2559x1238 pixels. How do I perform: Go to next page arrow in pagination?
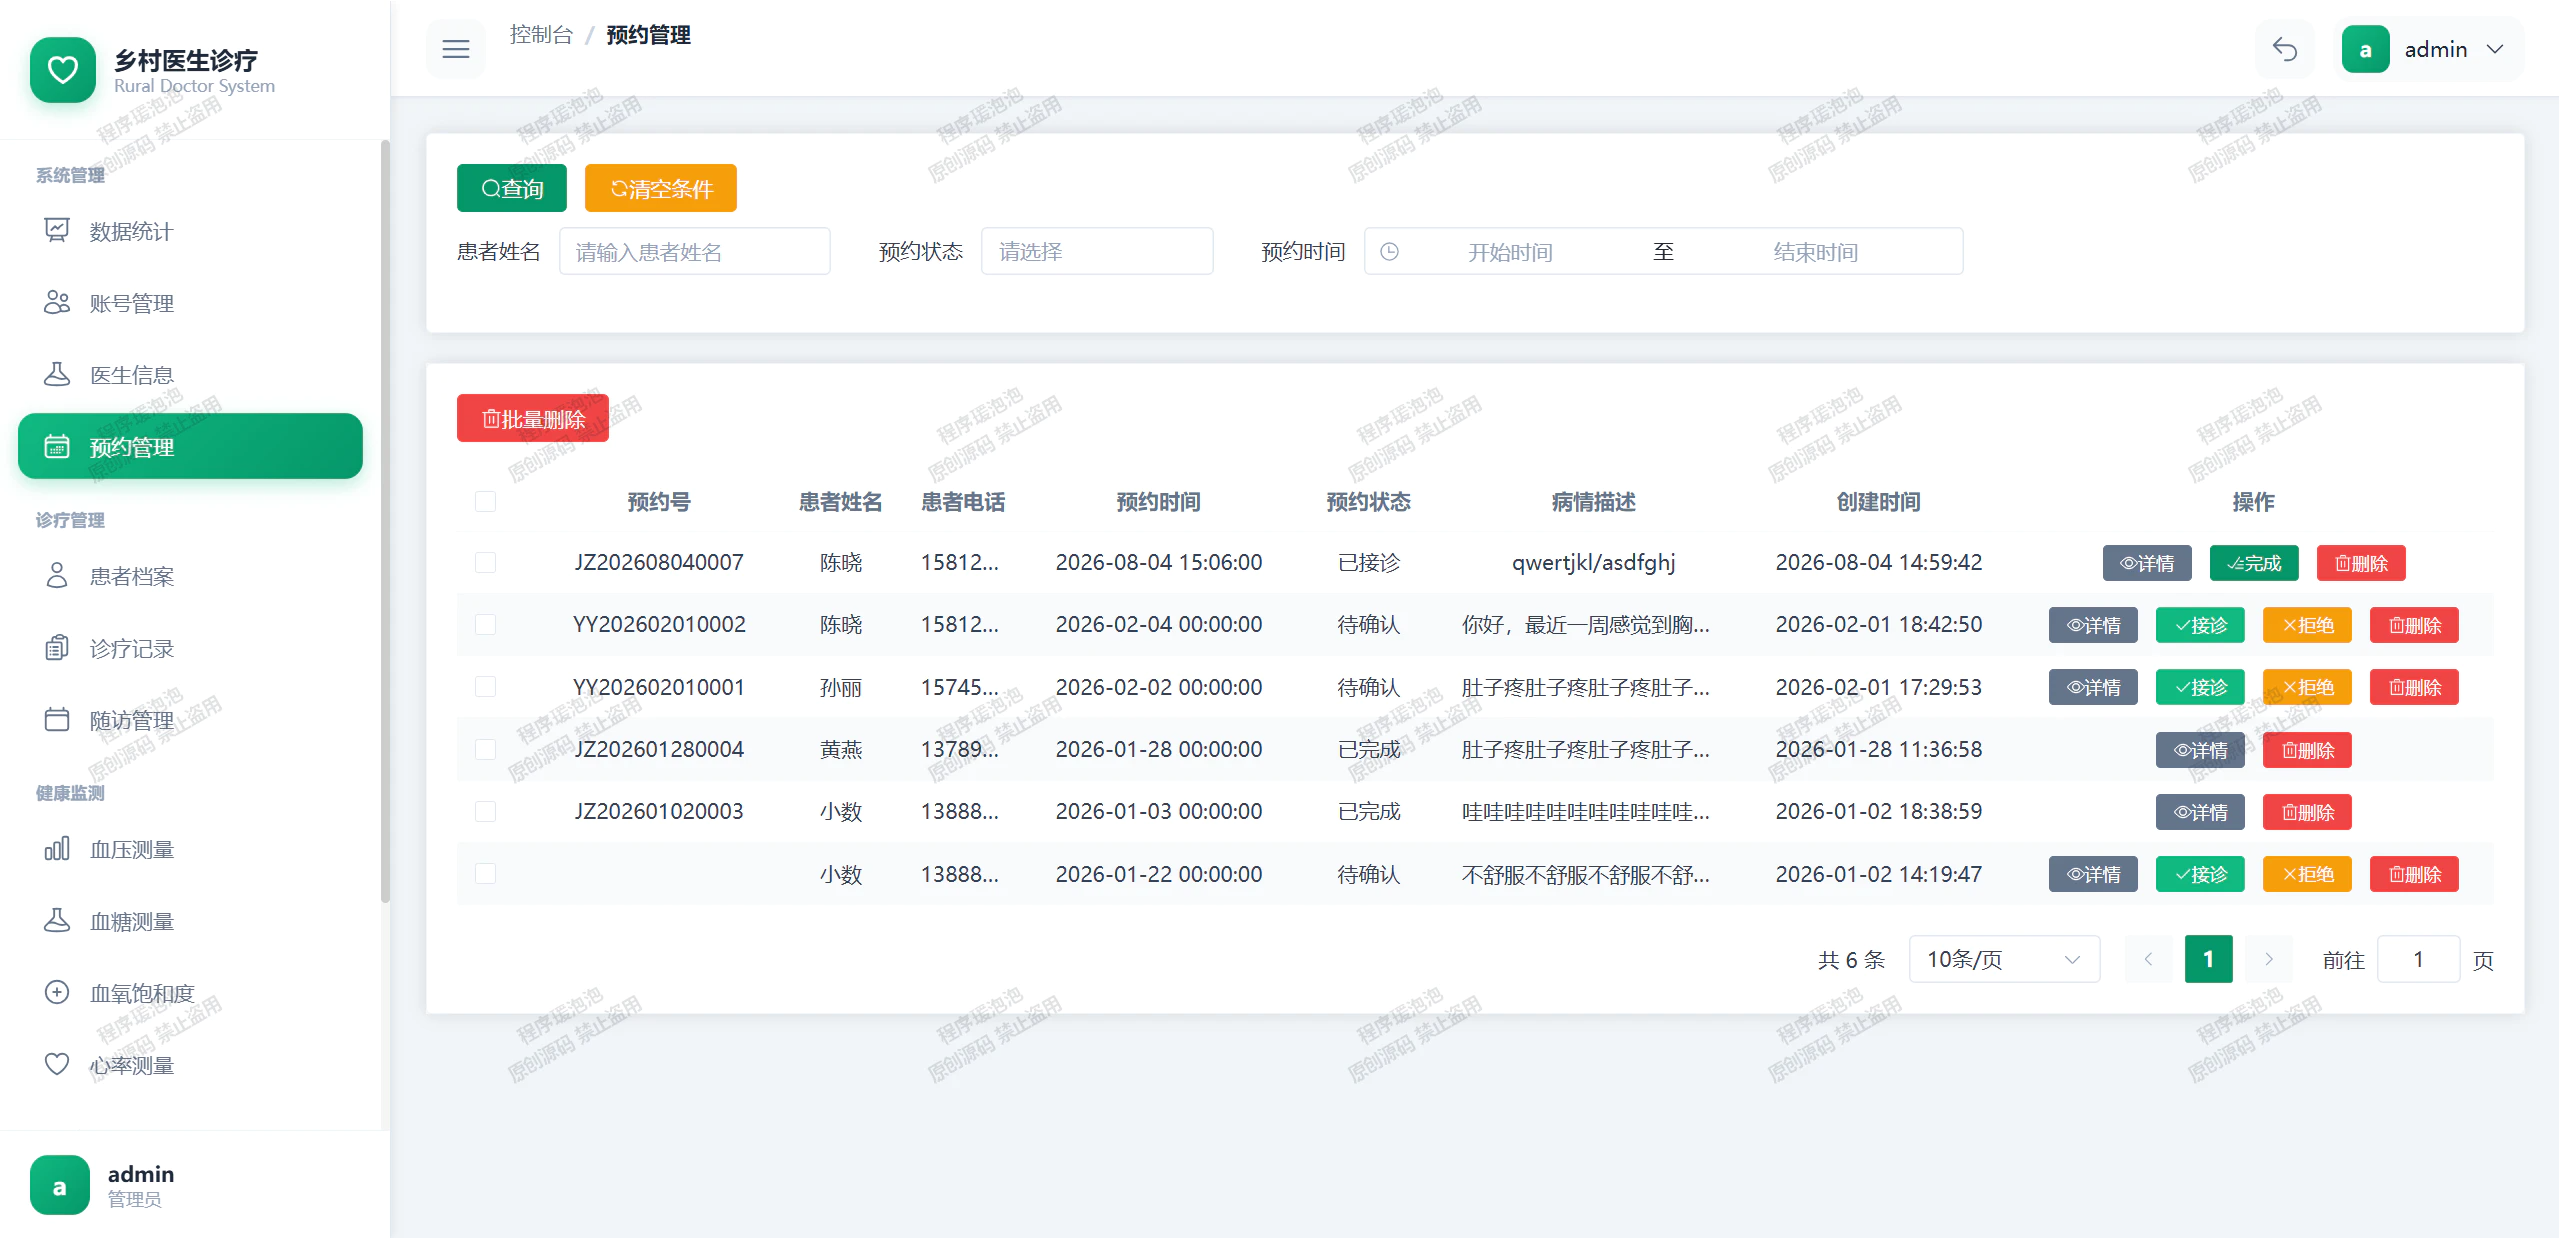tap(2269, 959)
